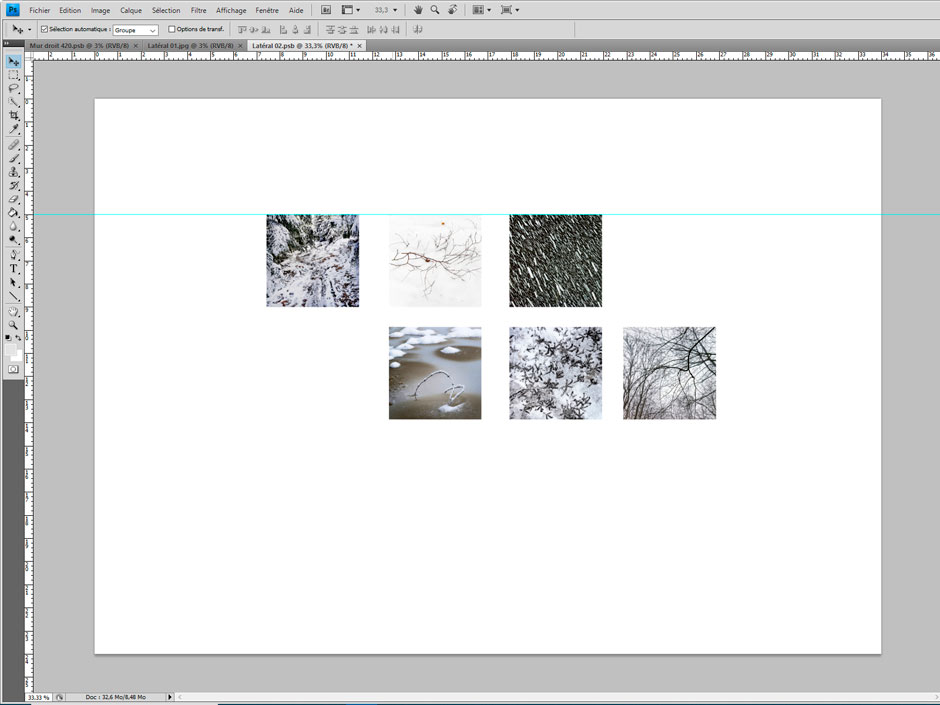This screenshot has width=940, height=705.
Task: Select the Paint Bucket tool
Action: tap(14, 213)
